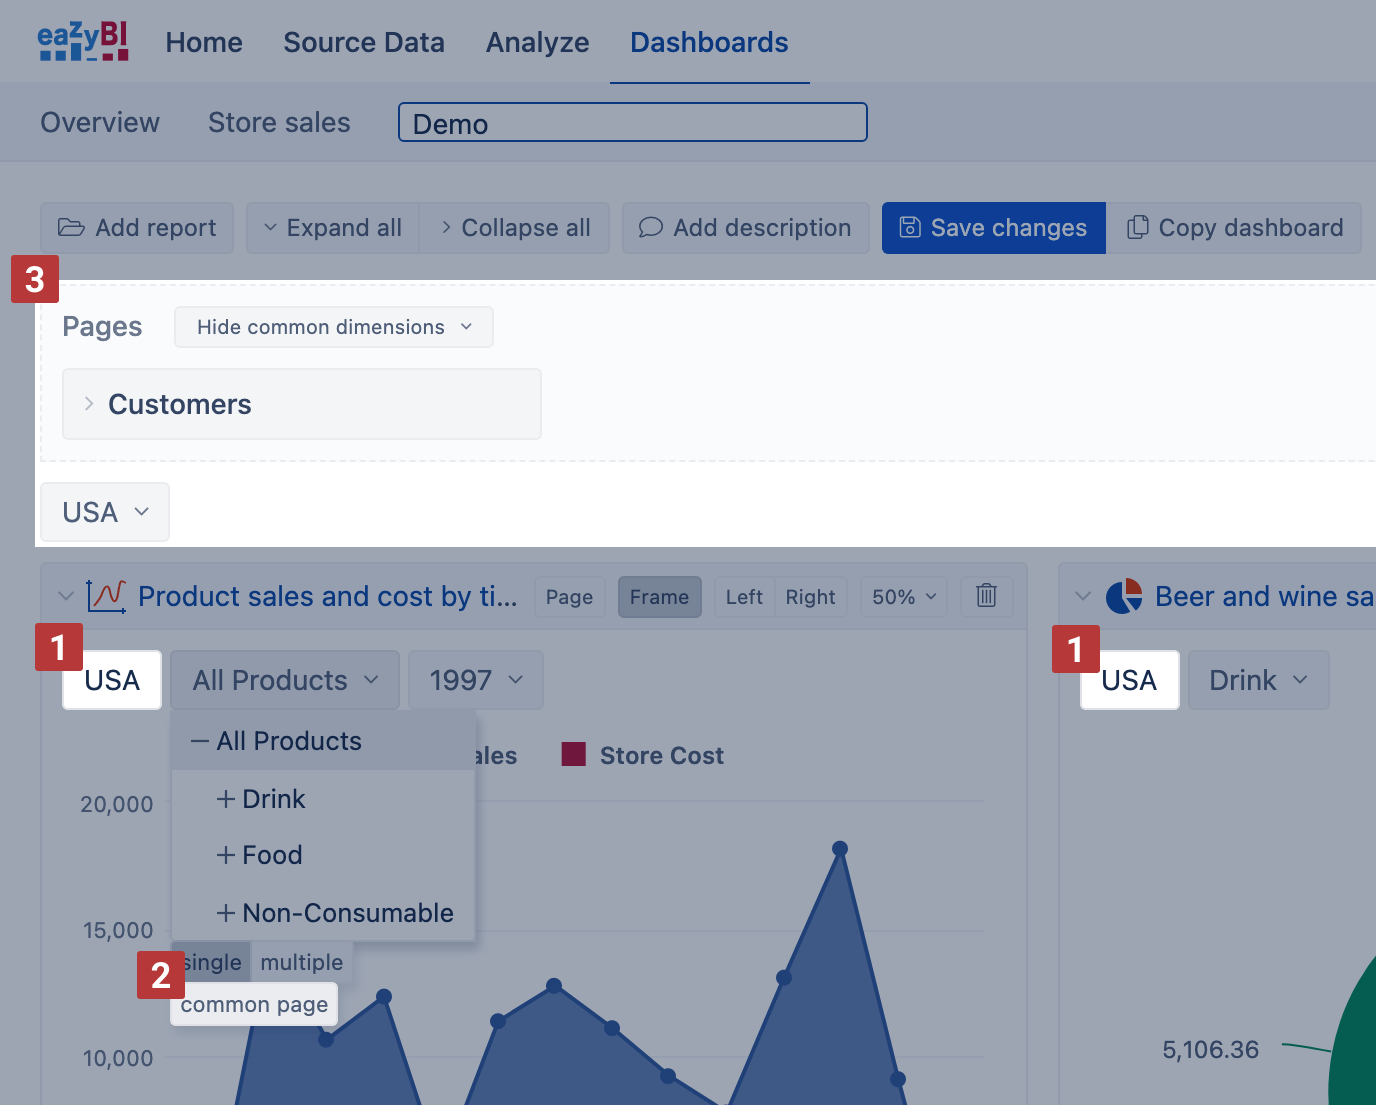Click Copy dashboard button
The height and width of the screenshot is (1105, 1376).
(x=1235, y=228)
